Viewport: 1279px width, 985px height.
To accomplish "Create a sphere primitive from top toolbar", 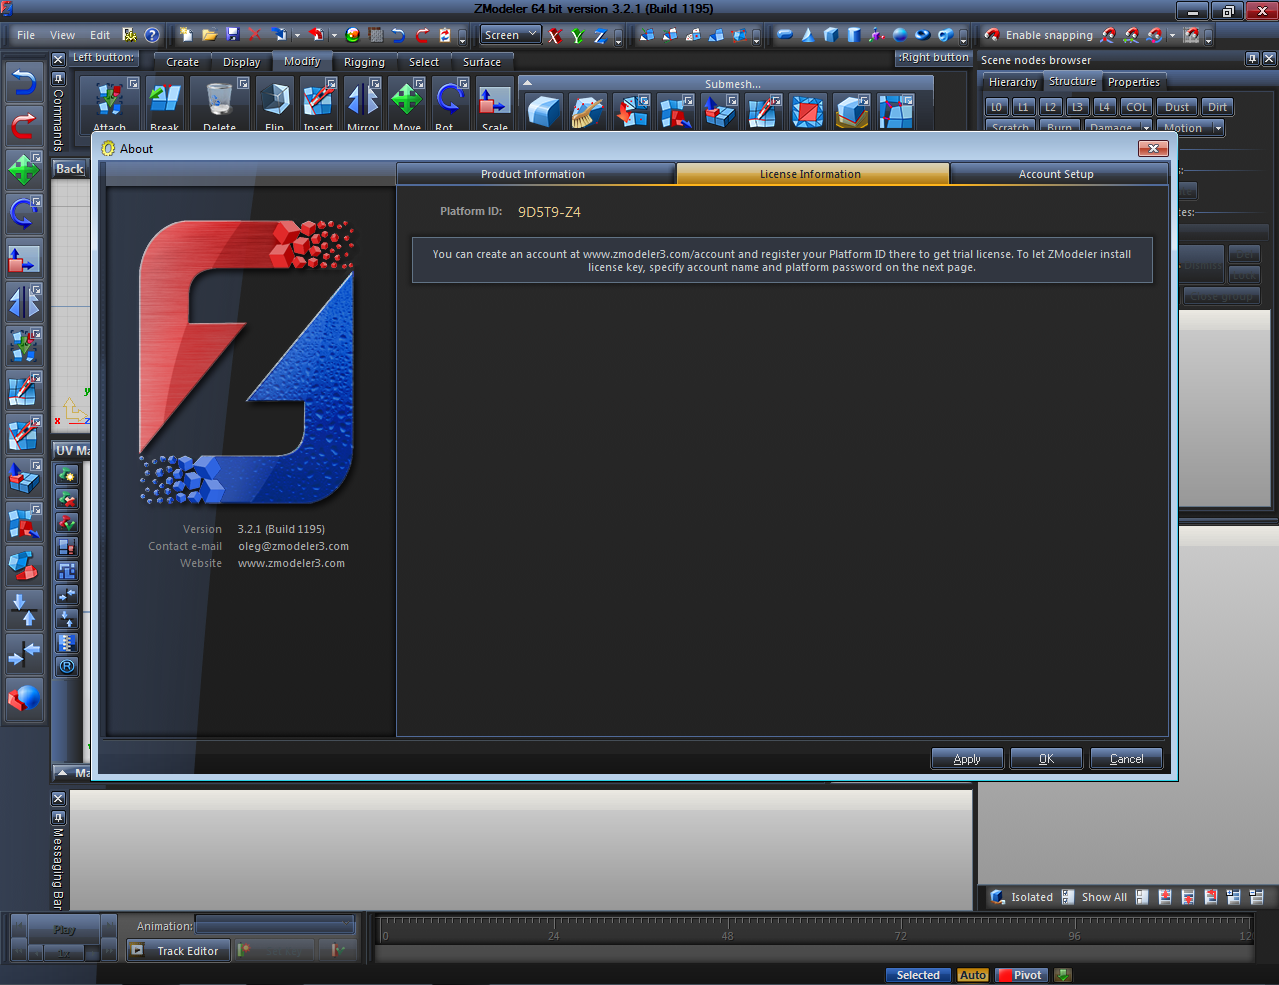I will tap(899, 35).
